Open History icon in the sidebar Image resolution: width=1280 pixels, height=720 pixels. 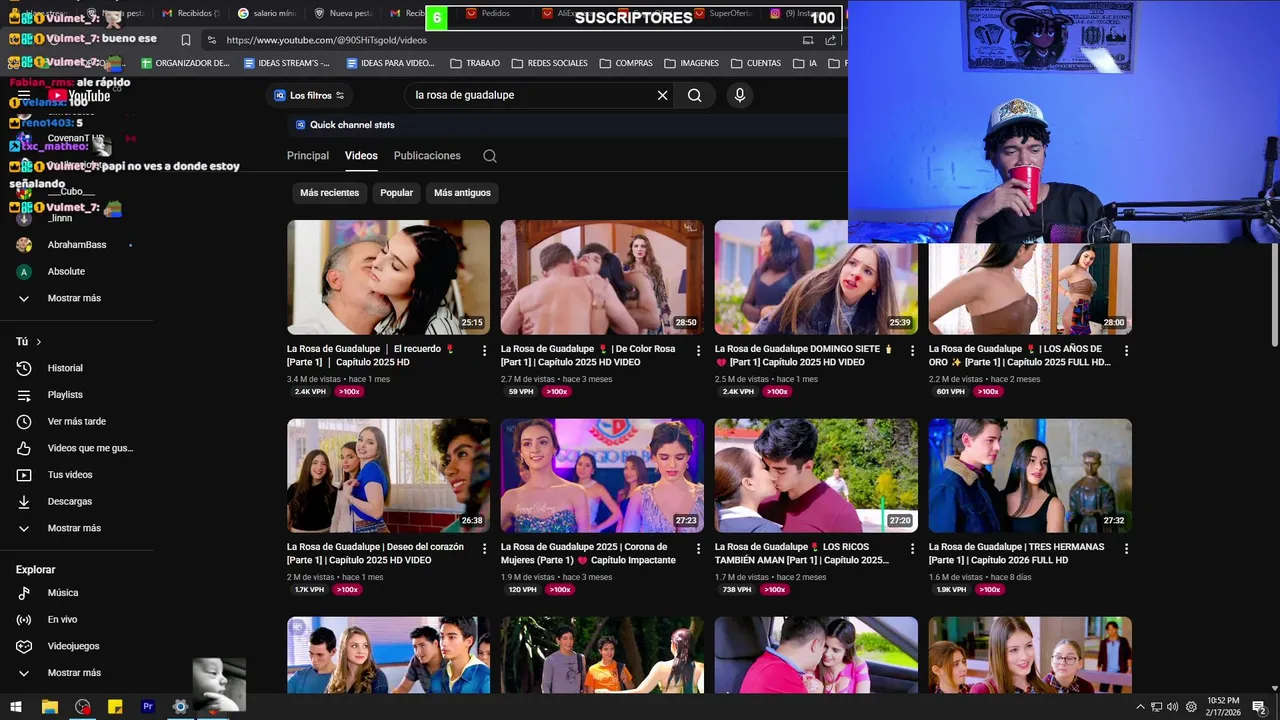coord(24,368)
